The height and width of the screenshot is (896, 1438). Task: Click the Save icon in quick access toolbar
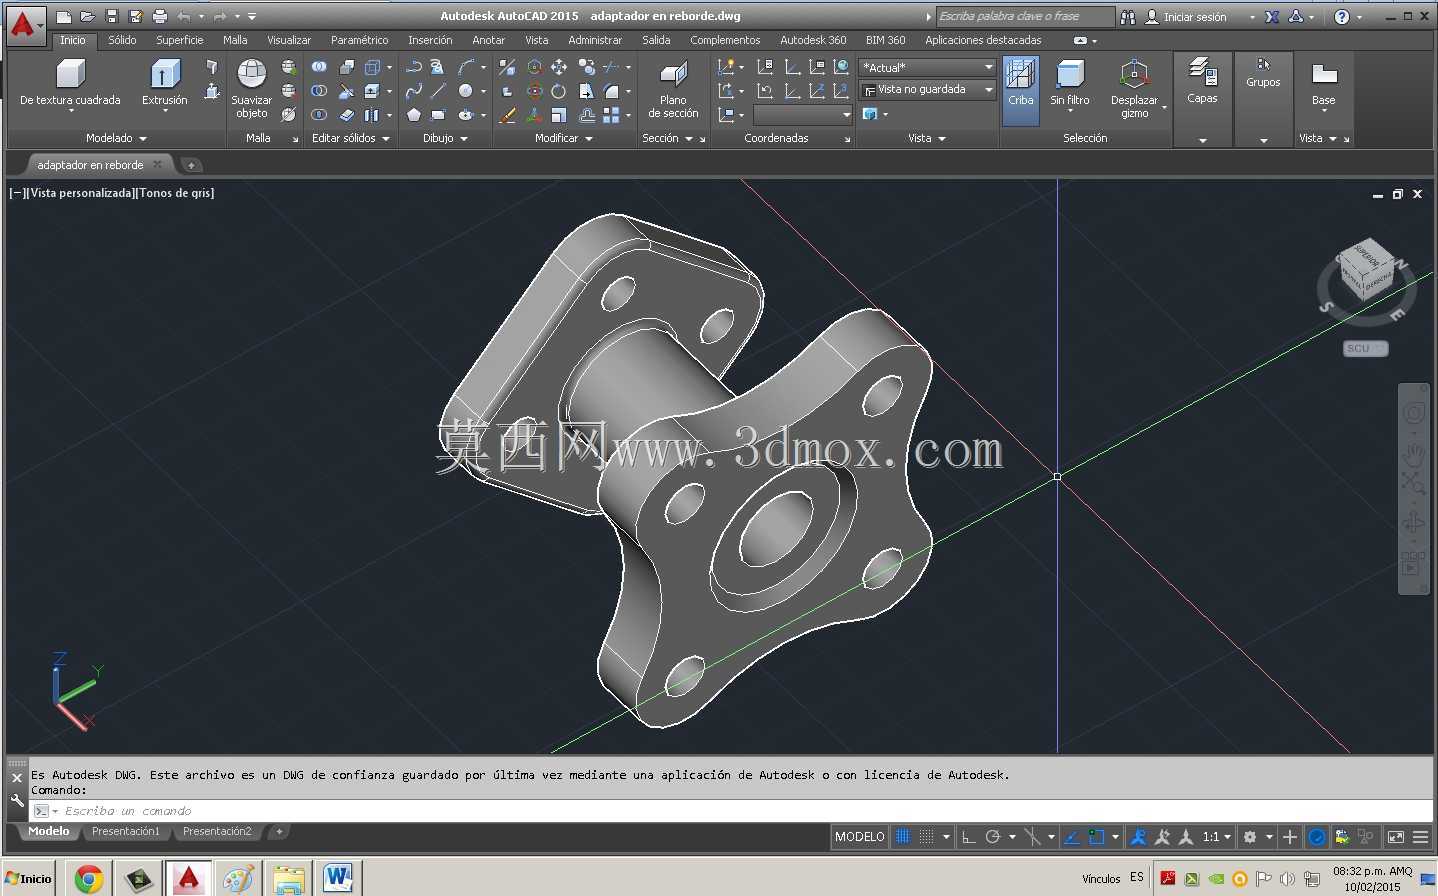point(112,16)
